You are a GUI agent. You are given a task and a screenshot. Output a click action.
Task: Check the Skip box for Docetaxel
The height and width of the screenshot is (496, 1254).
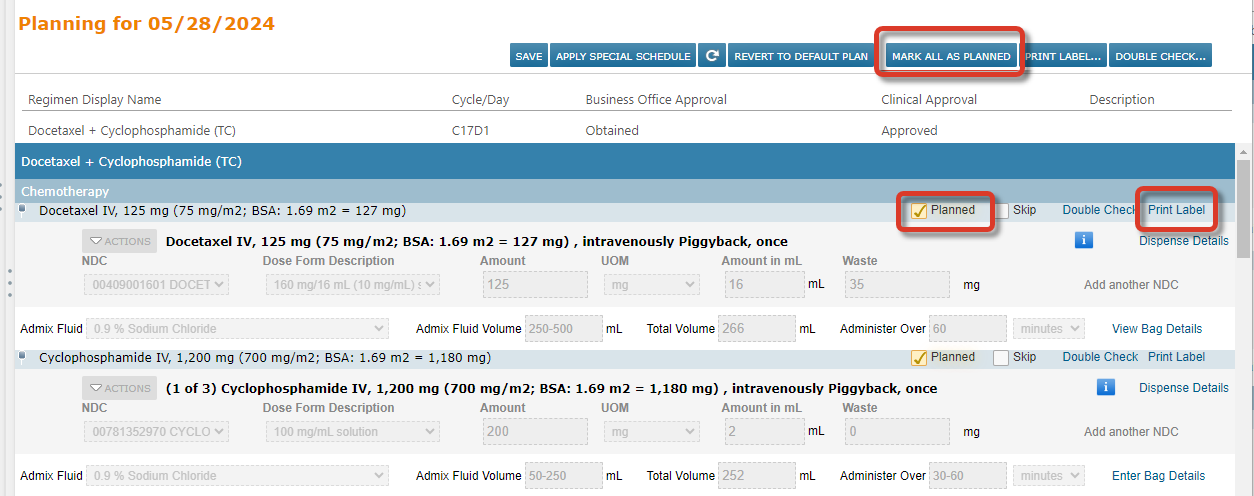click(1001, 211)
